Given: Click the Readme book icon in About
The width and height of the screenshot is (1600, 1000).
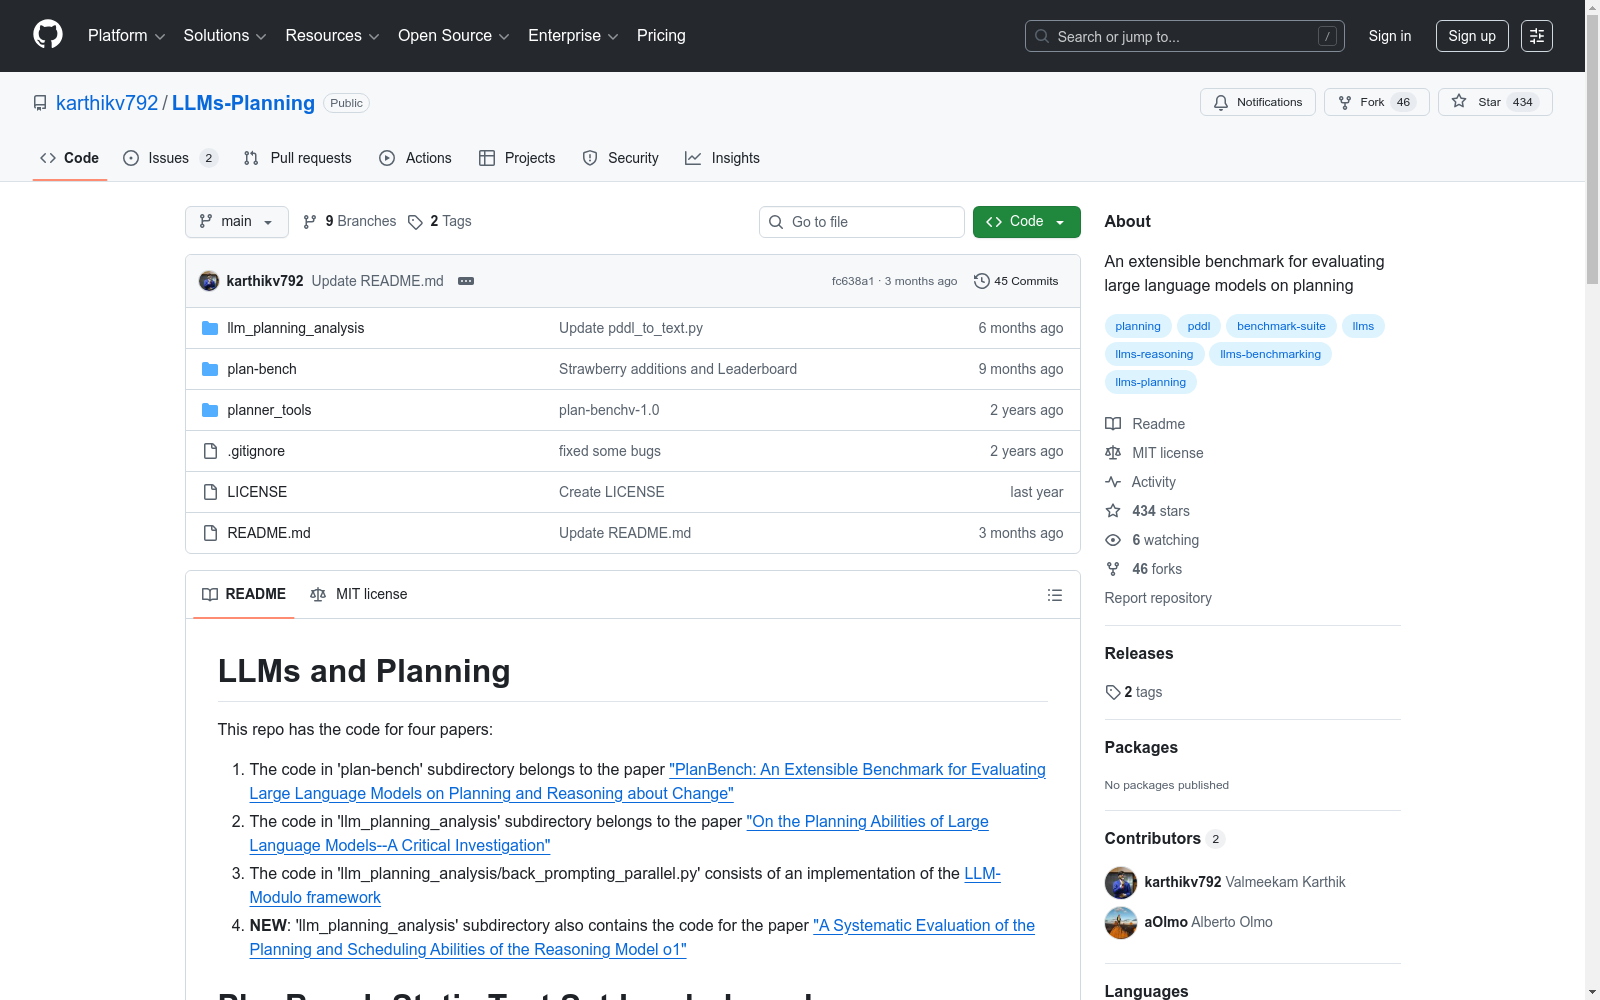Looking at the screenshot, I should (x=1113, y=424).
